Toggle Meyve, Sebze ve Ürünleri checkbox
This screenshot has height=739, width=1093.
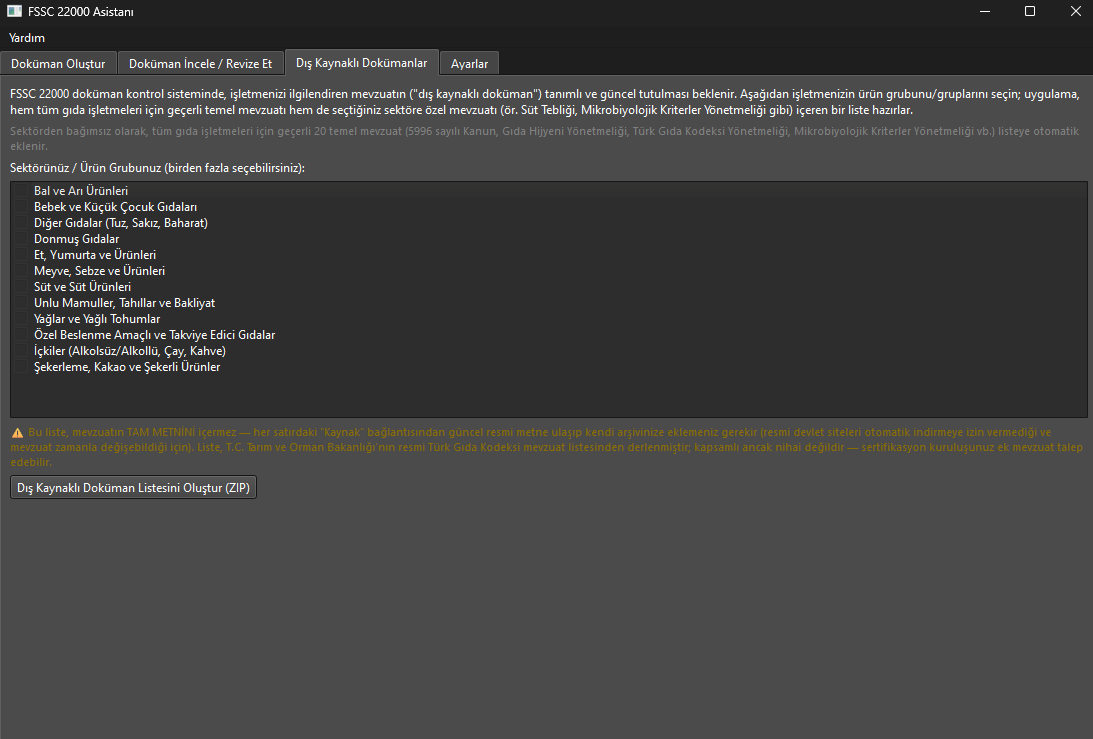(x=22, y=271)
